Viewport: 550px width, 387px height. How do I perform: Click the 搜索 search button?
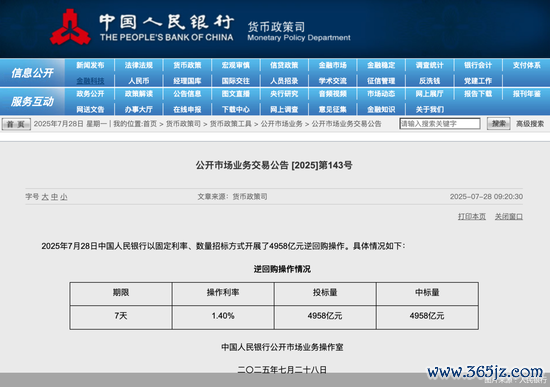click(x=498, y=124)
